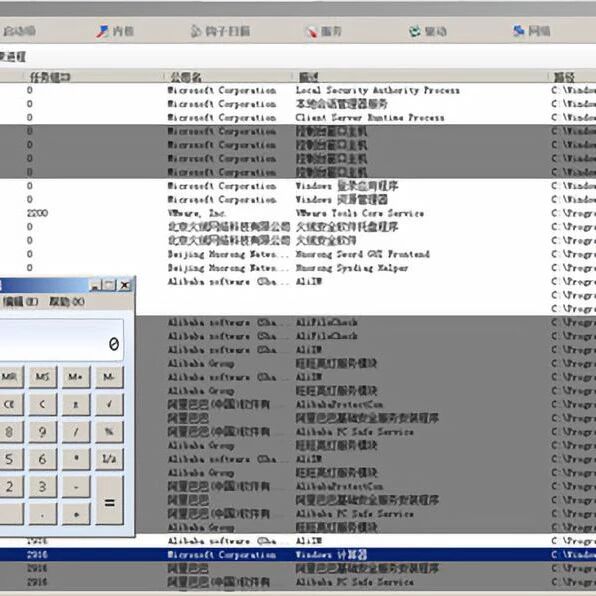Sort by 路径 column header
The width and height of the screenshot is (596, 596).
[572, 77]
